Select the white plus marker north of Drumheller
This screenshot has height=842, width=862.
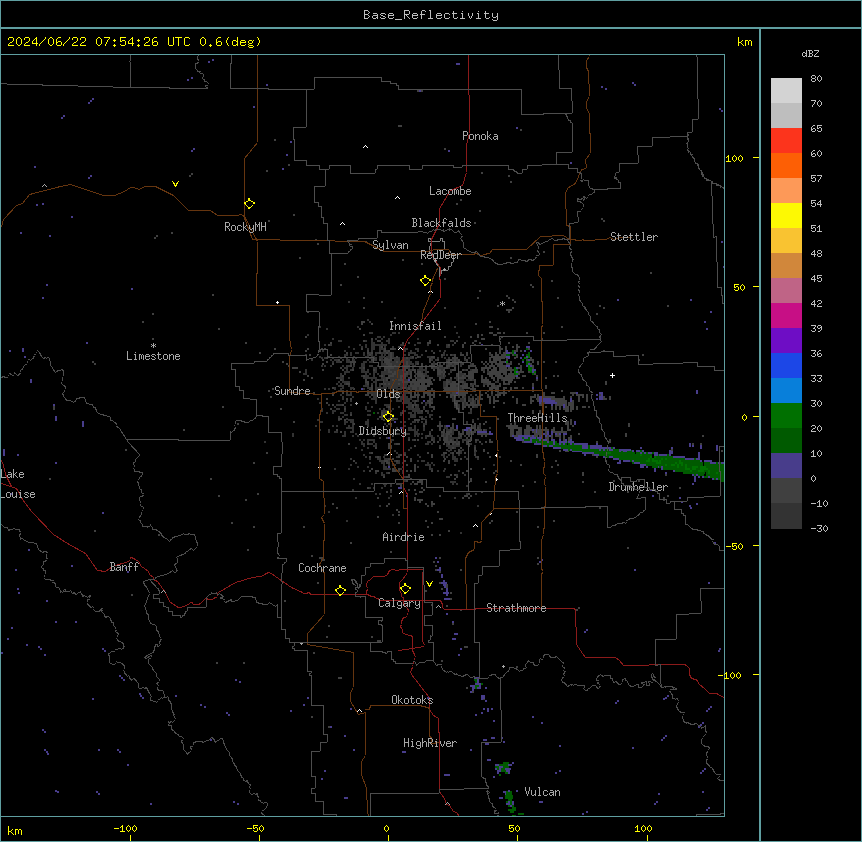612,375
